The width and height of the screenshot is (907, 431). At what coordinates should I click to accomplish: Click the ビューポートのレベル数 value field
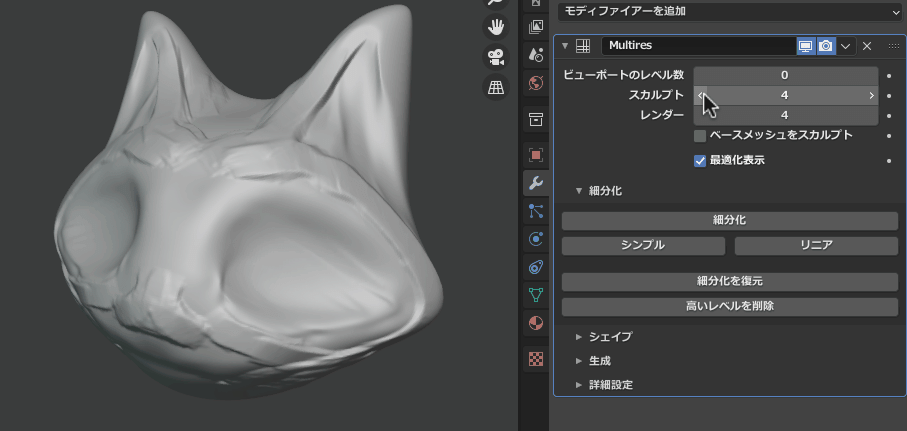[x=786, y=75]
